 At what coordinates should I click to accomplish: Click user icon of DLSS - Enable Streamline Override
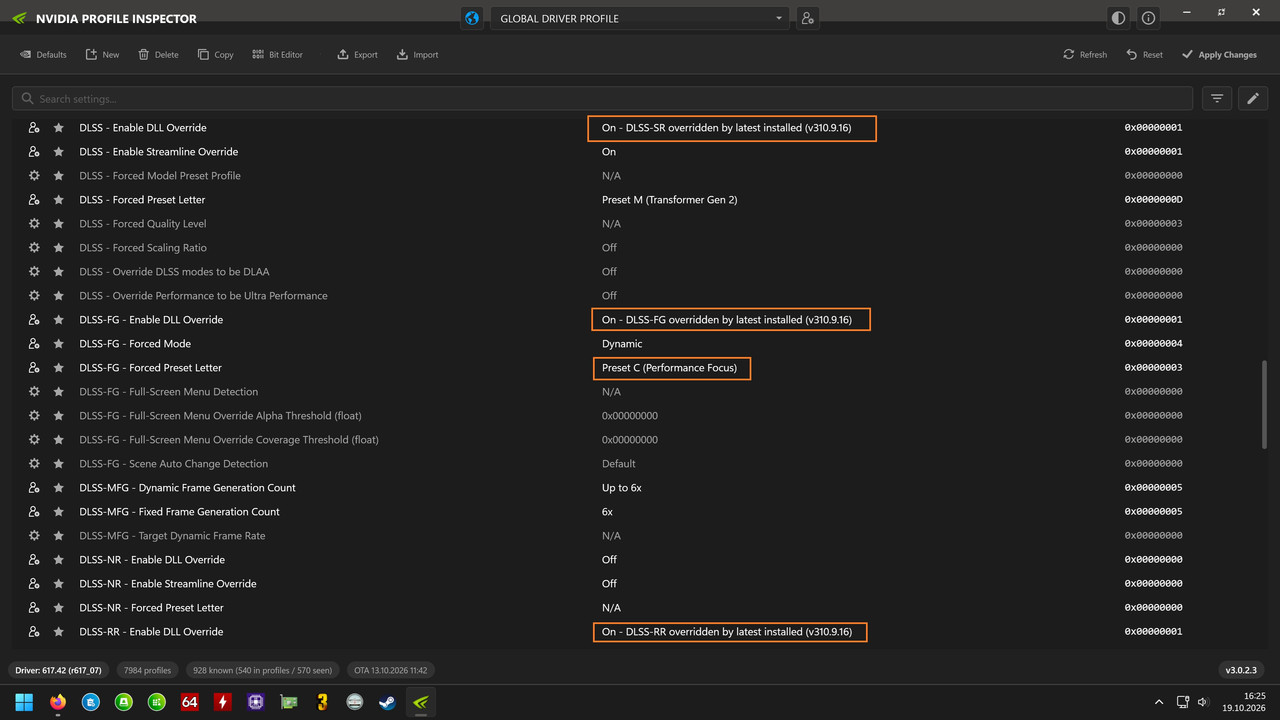[x=34, y=152]
